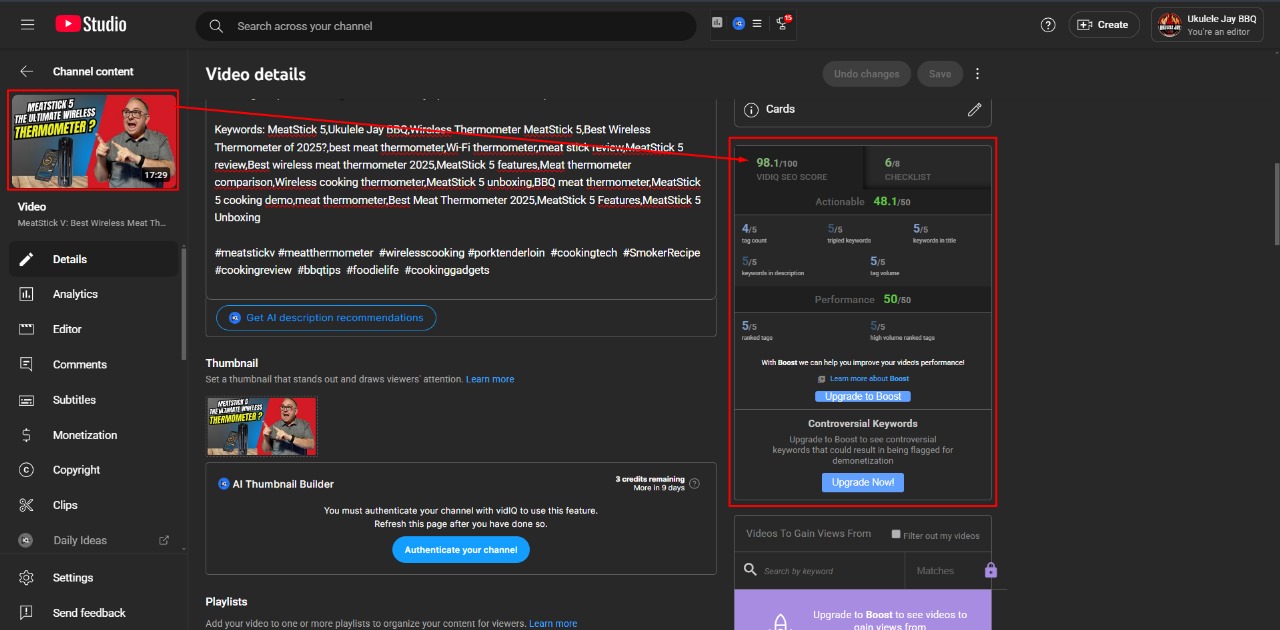Open the Clips section
Viewport: 1280px width, 630px height.
tap(92, 505)
